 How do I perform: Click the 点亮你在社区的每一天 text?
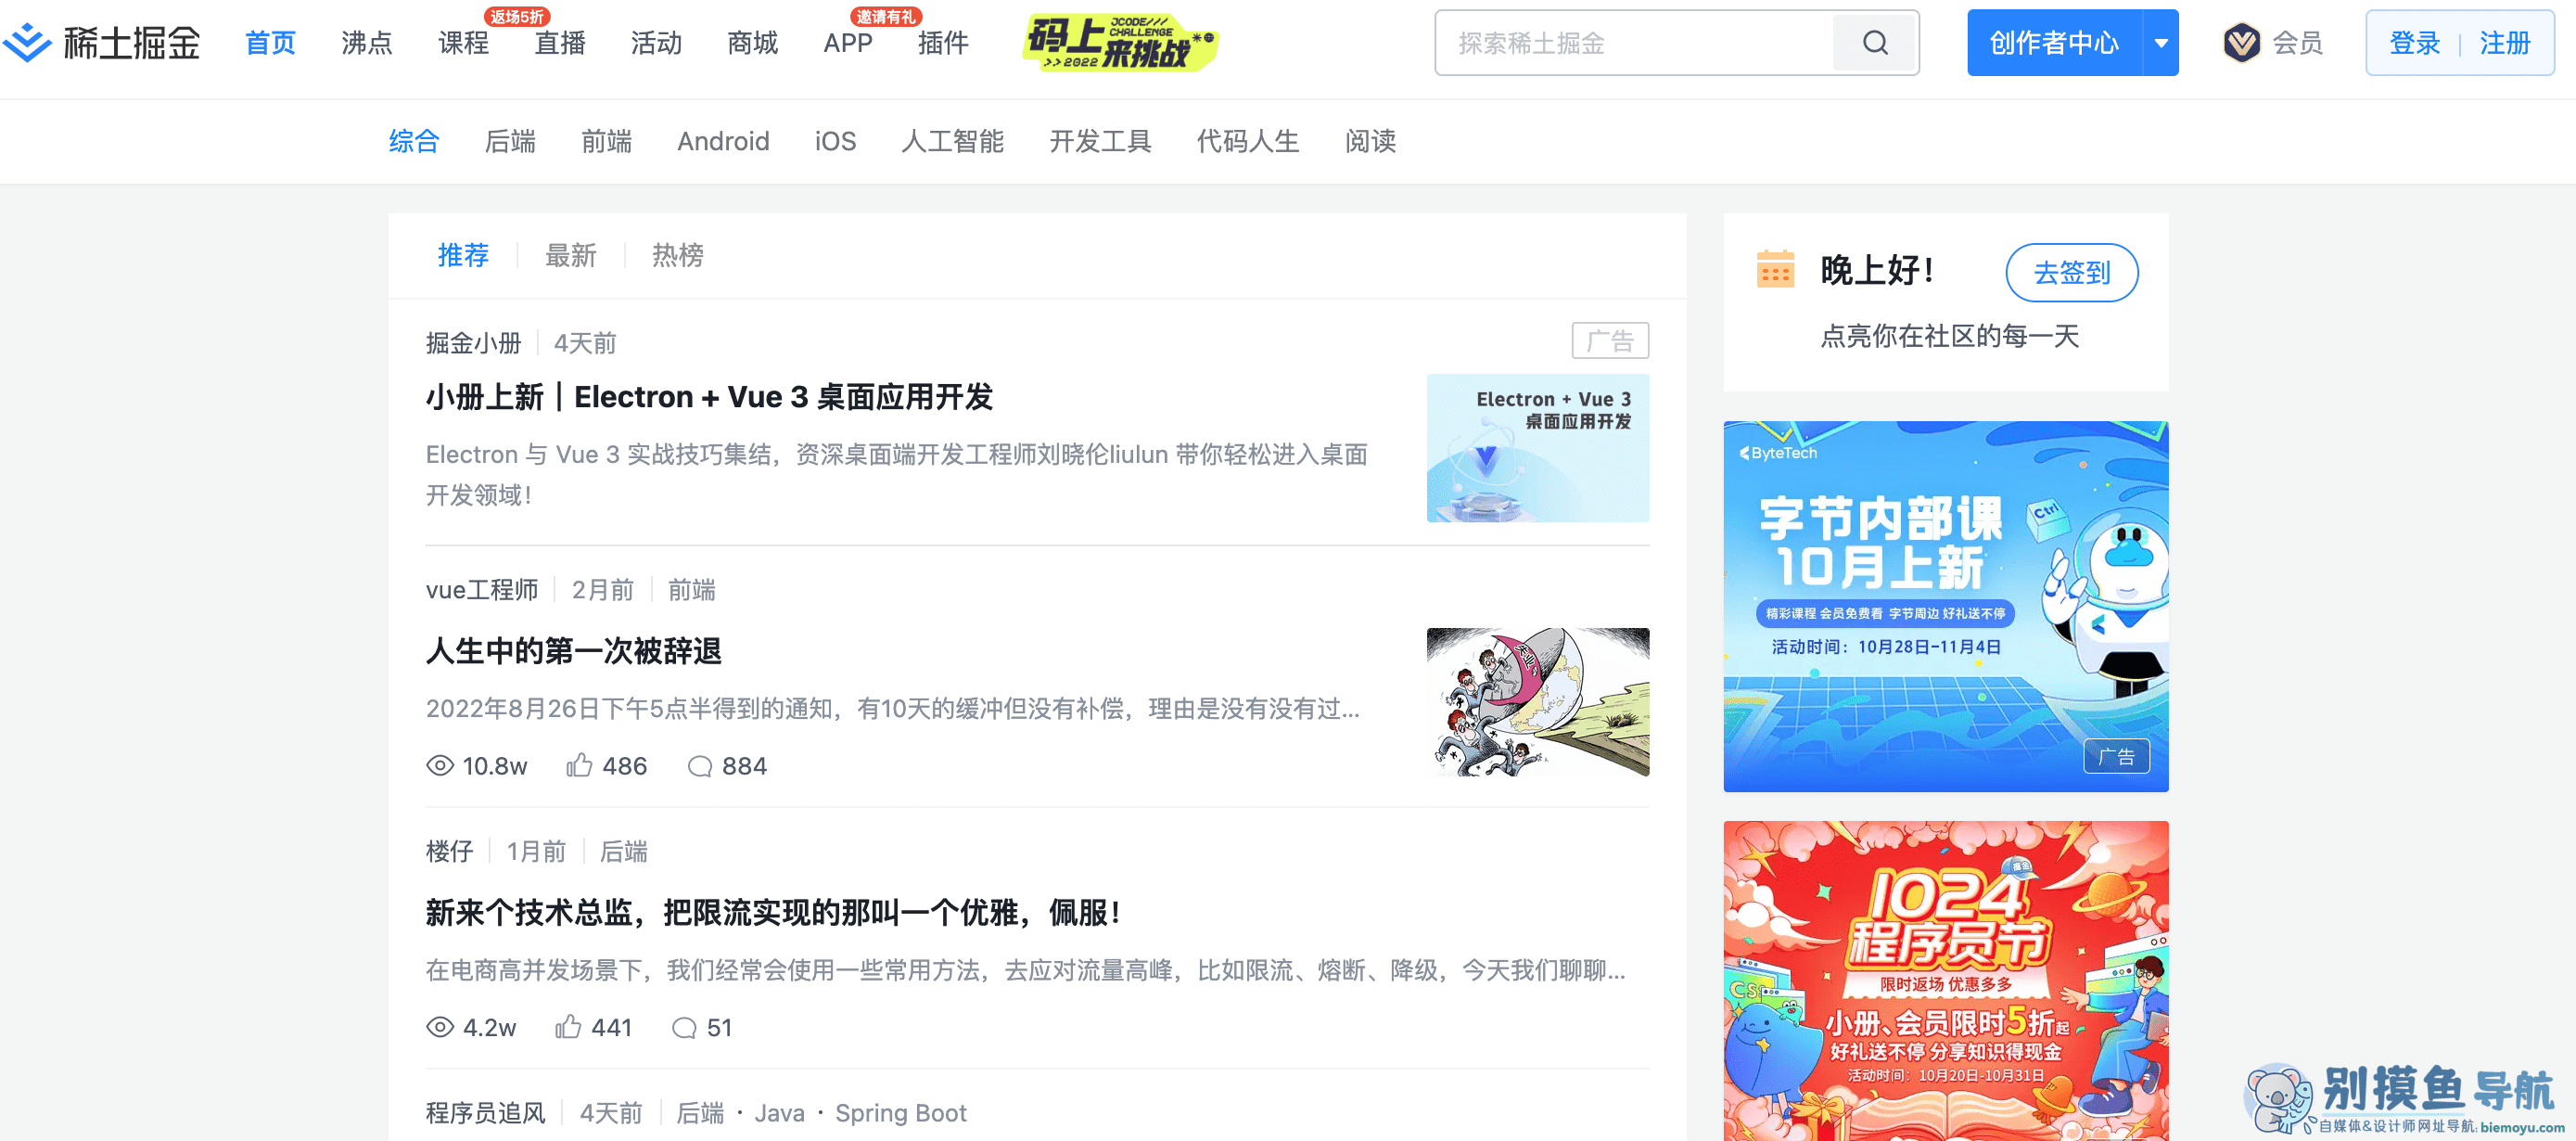click(x=1949, y=335)
